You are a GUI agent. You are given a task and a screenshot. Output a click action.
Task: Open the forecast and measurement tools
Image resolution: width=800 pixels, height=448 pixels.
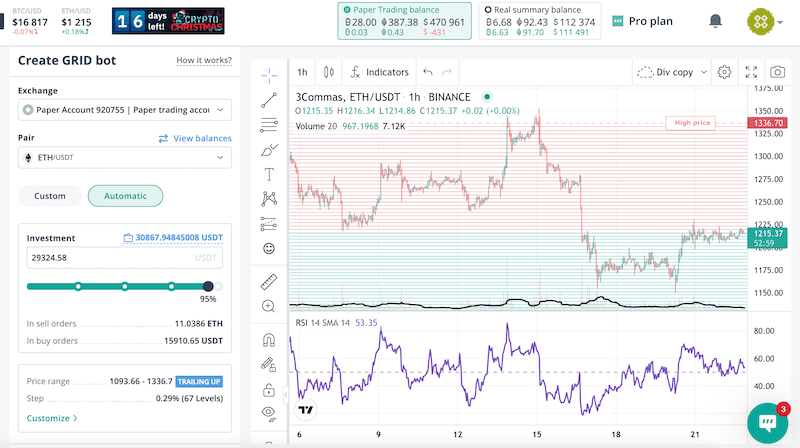coord(269,223)
